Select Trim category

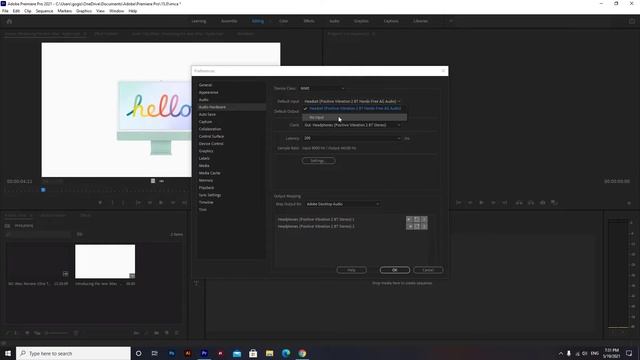[x=202, y=210]
